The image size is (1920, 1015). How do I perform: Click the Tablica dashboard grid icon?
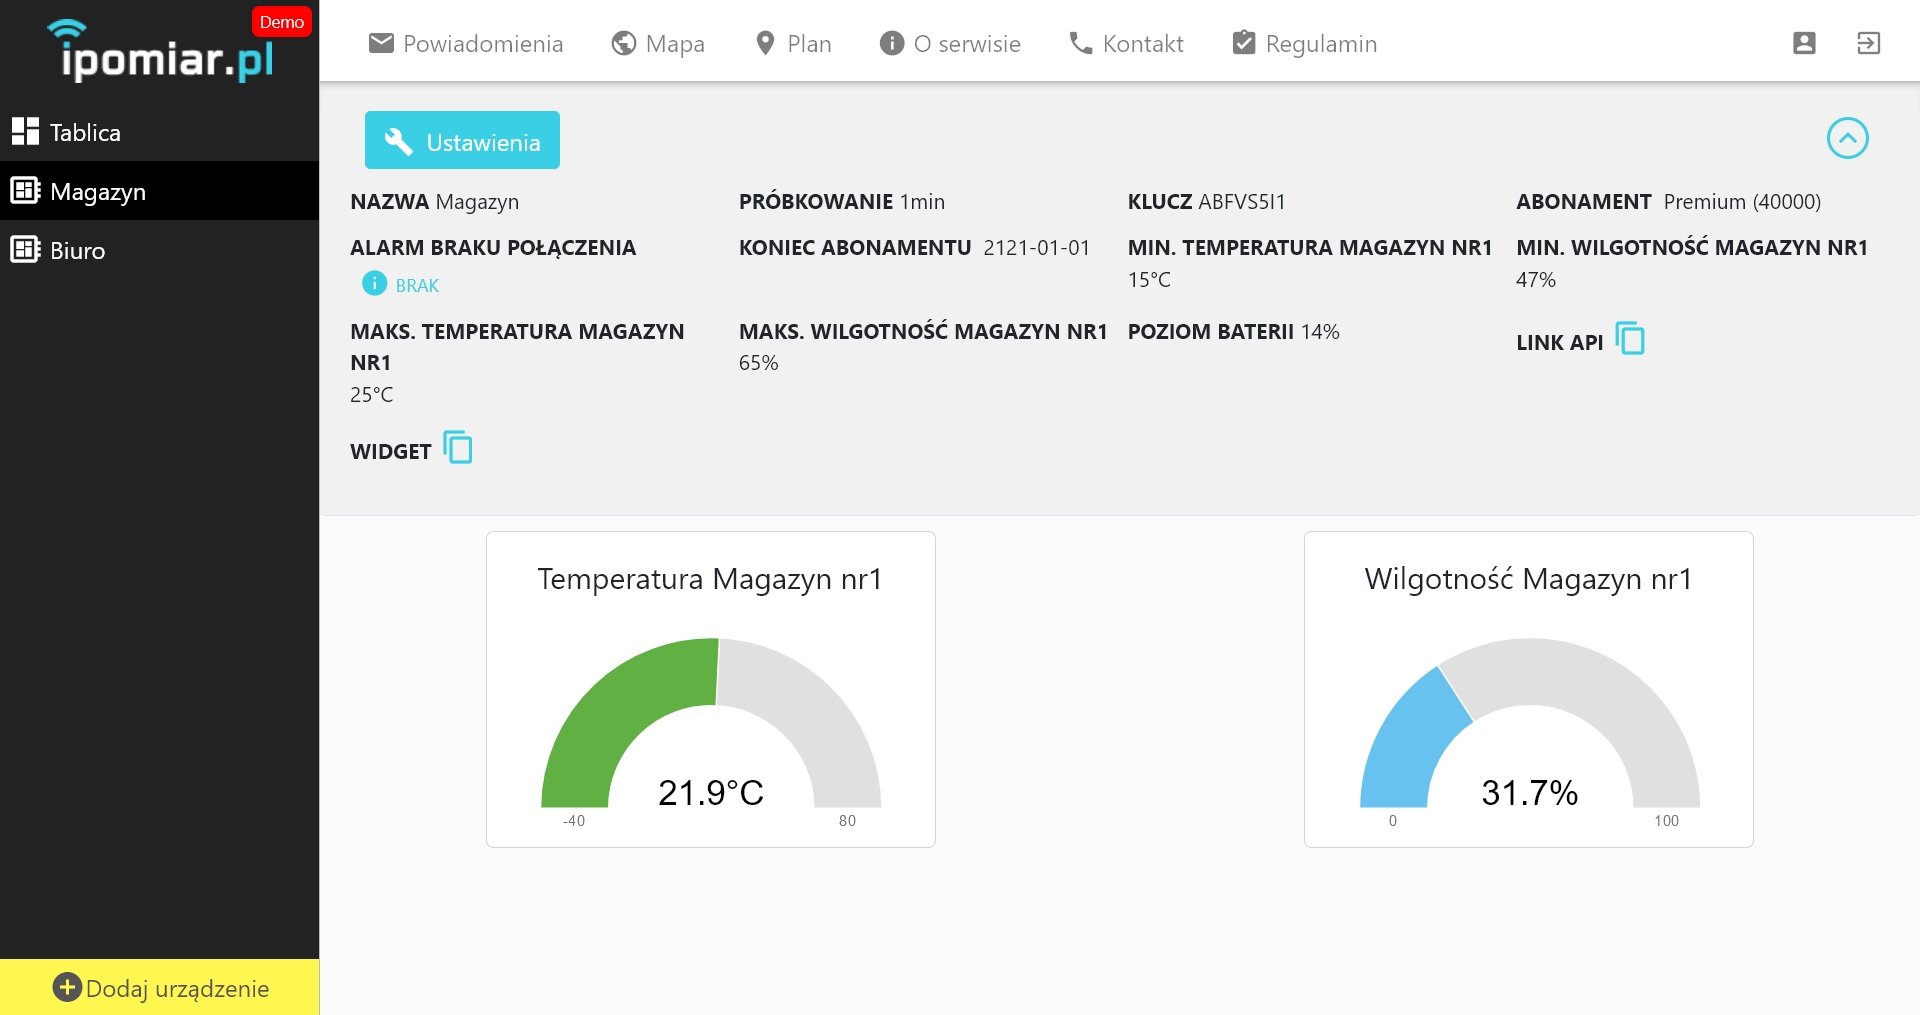25,131
